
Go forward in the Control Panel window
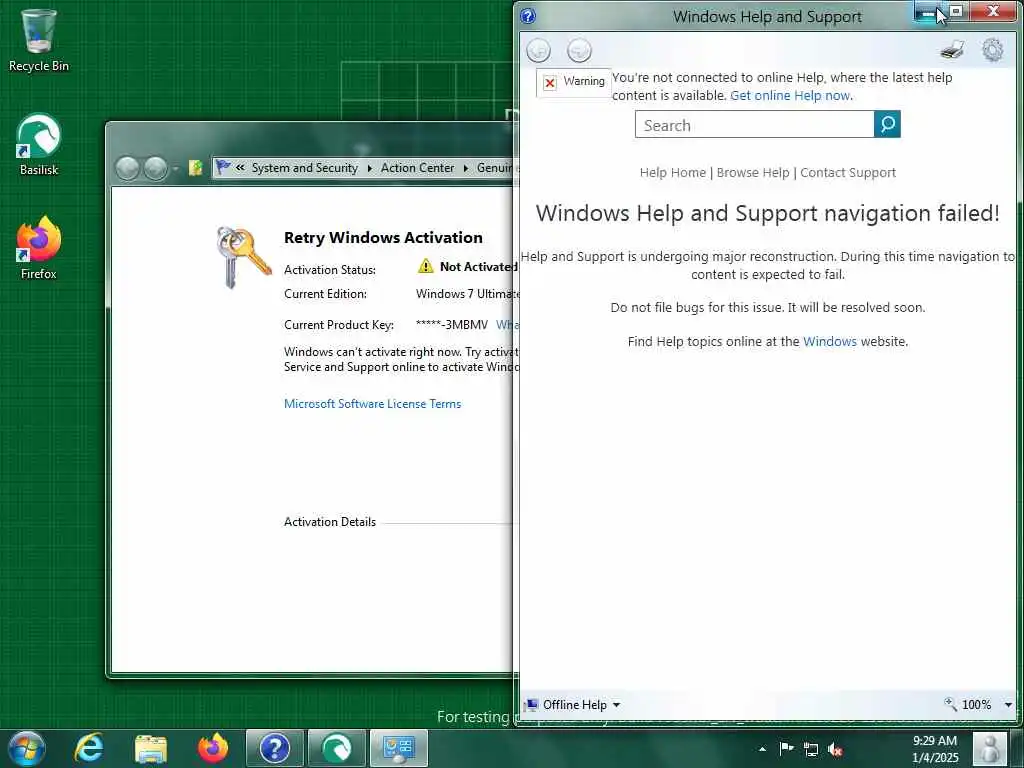(155, 168)
